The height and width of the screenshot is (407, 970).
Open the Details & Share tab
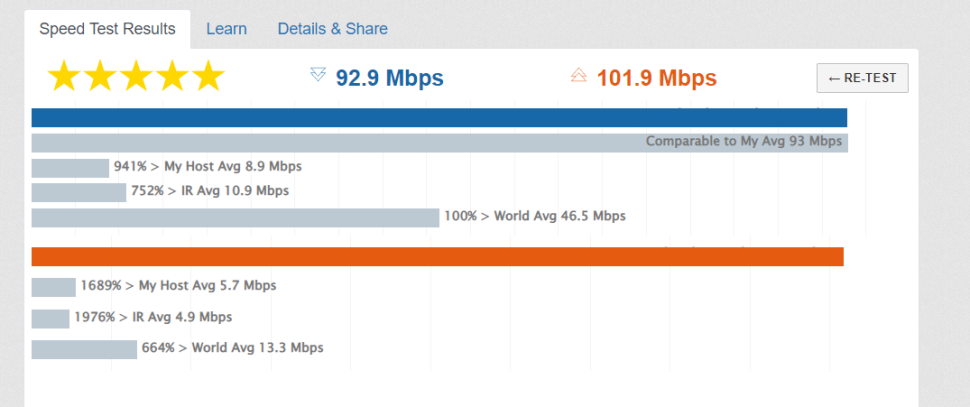333,29
